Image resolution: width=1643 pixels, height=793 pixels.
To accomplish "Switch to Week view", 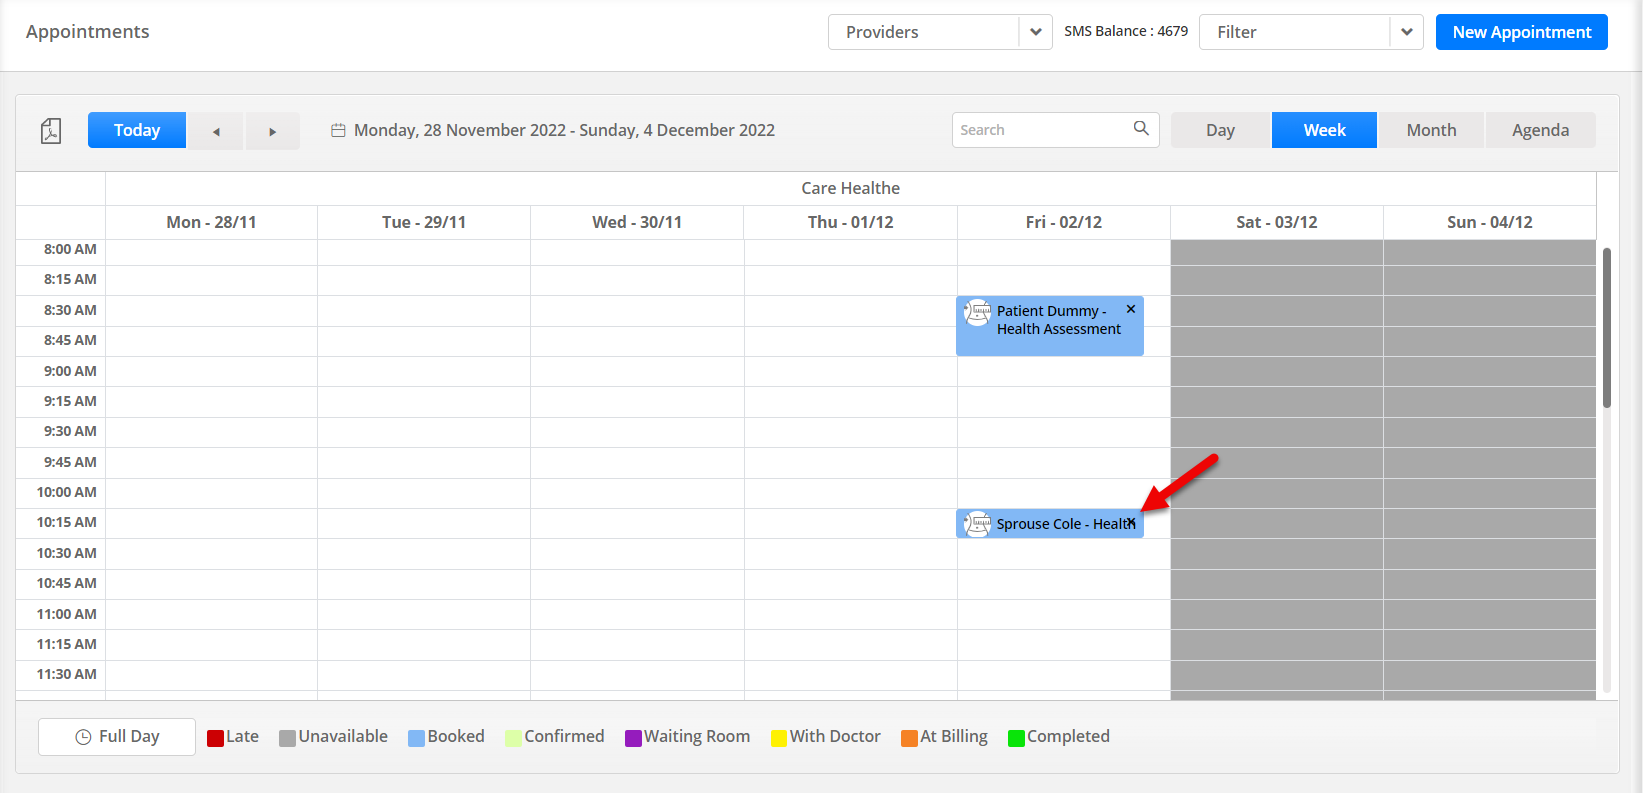I will [1324, 130].
